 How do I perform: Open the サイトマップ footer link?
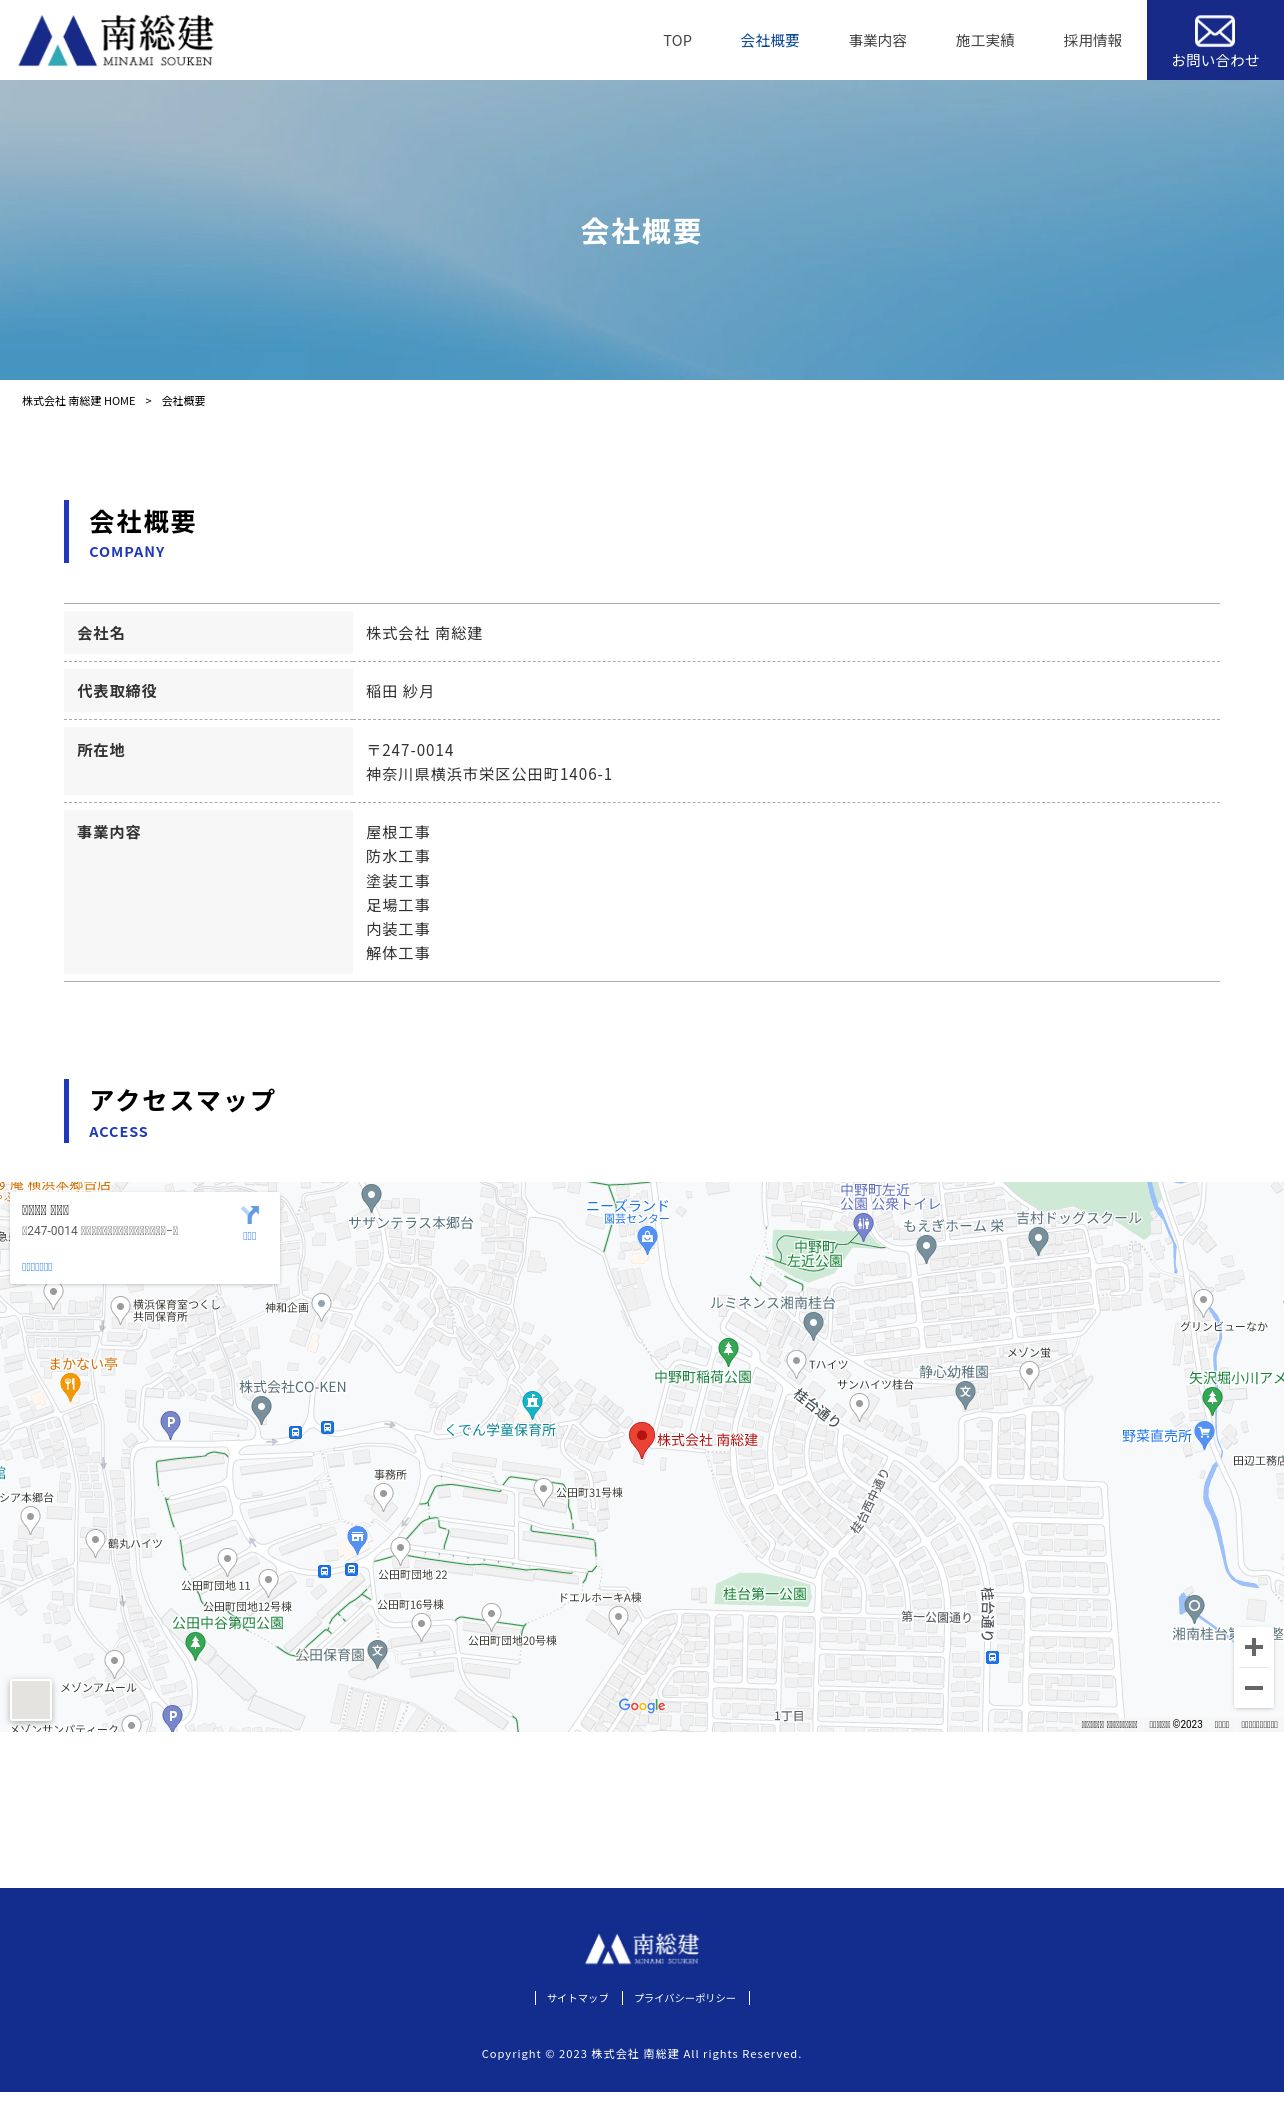coord(578,1998)
